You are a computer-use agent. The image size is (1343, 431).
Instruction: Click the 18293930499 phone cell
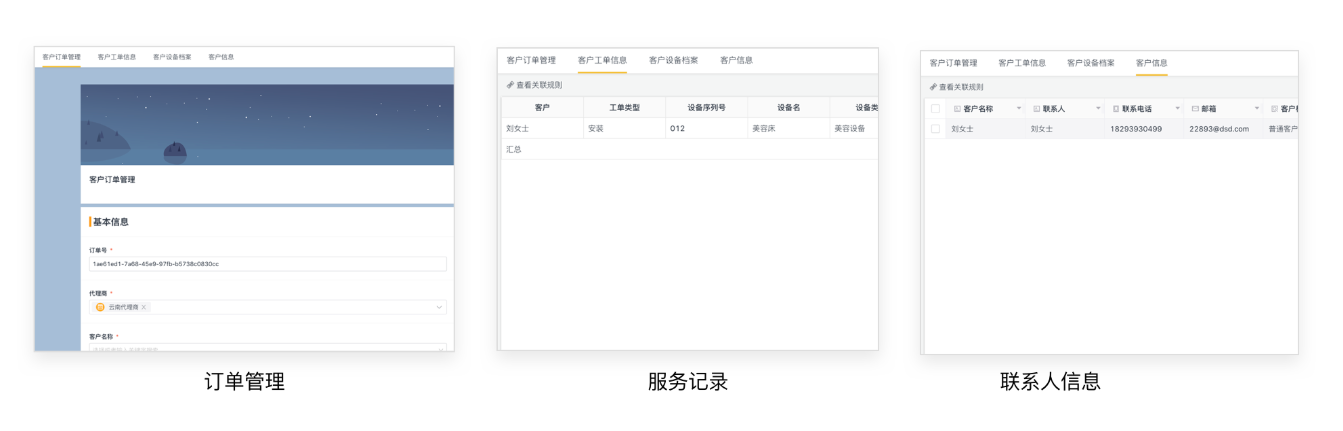coord(1144,129)
